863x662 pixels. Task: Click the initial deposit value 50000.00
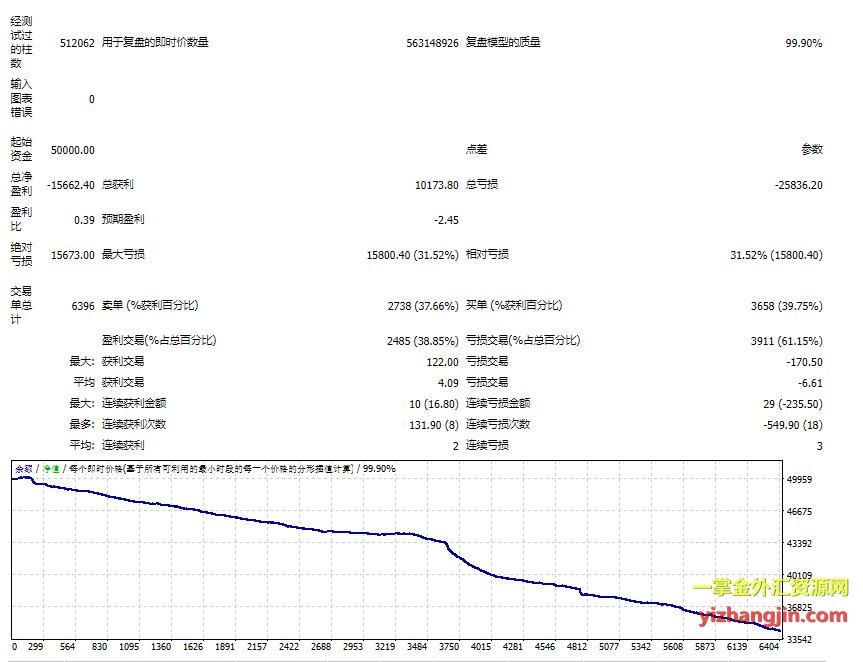[73, 150]
